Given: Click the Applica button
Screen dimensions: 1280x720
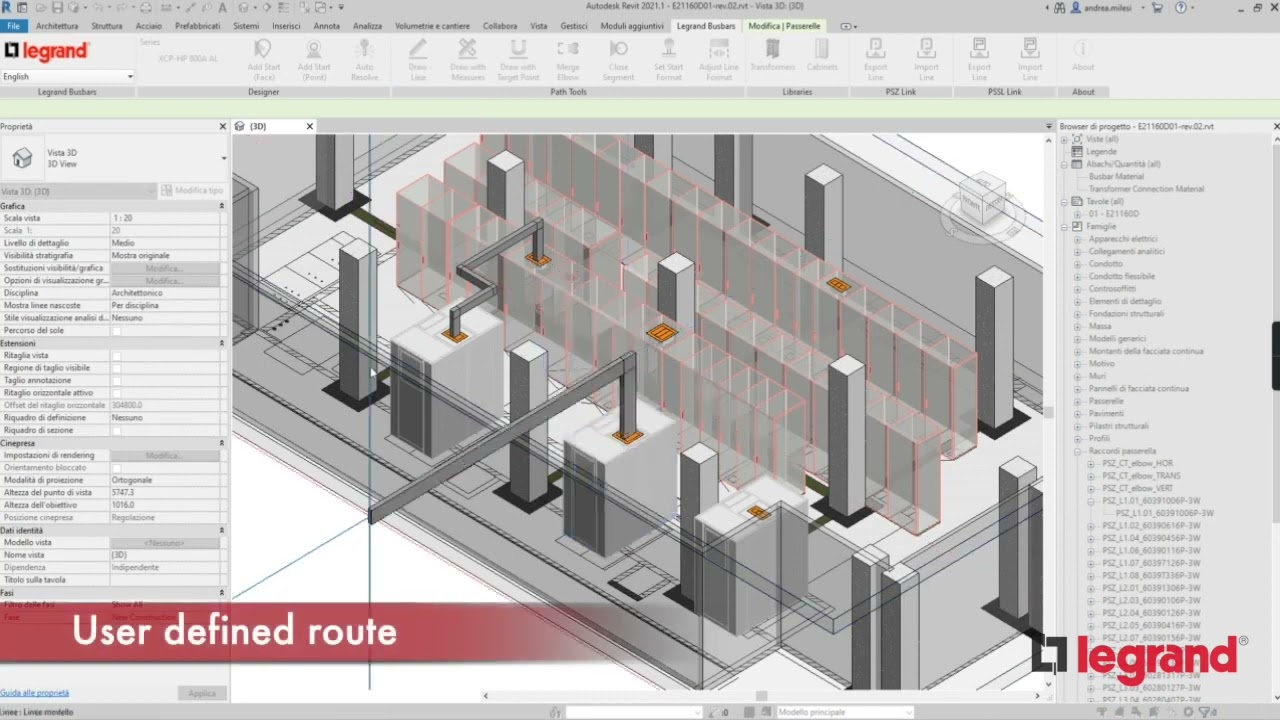Looking at the screenshot, I should tap(202, 693).
